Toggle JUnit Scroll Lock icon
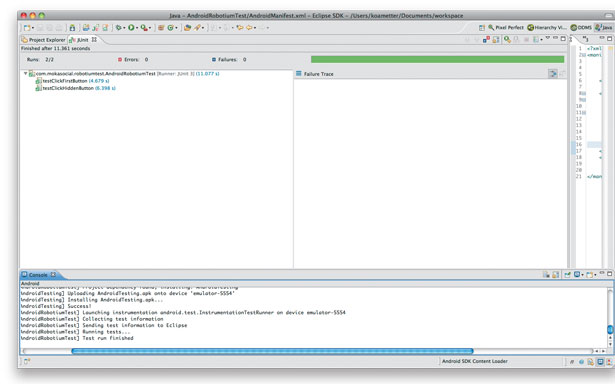Viewport: 615px width, 384px height. [x=496, y=39]
